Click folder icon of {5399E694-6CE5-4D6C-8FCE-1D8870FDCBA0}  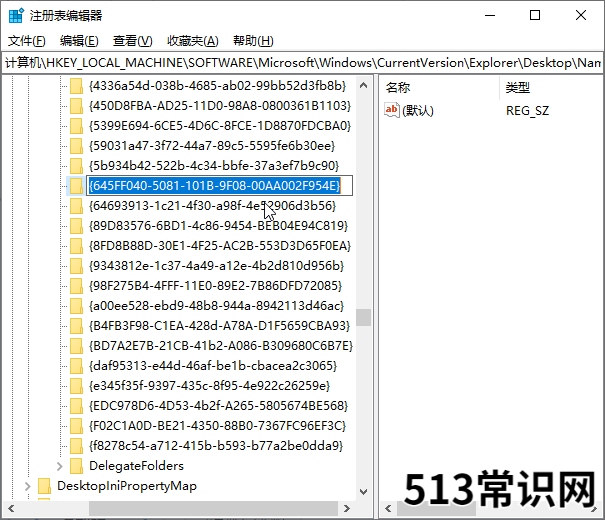click(x=76, y=126)
